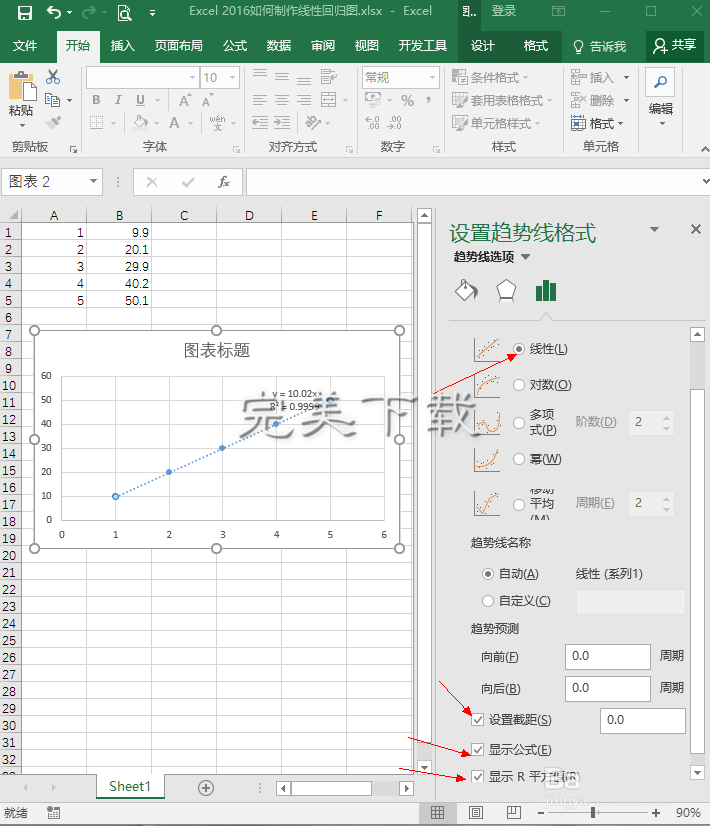Image resolution: width=710 pixels, height=826 pixels.
Task: Toggle the Display Equation (显示公式) checkbox
Action: coord(478,750)
